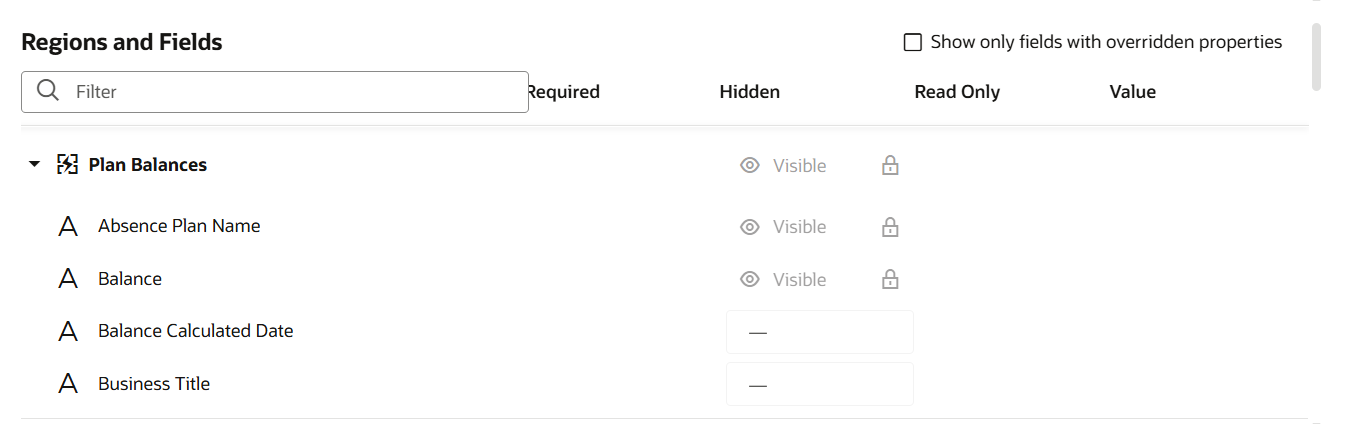Click the Hidden column header

pyautogui.click(x=749, y=92)
